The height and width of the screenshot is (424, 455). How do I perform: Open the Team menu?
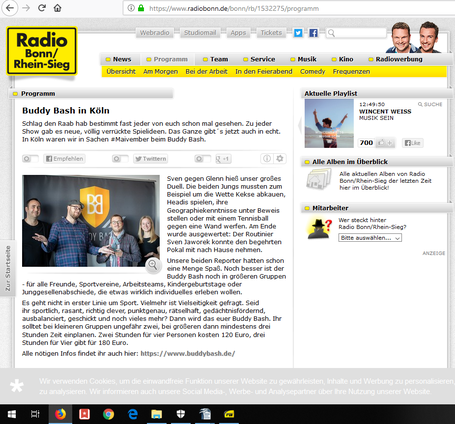(216, 59)
